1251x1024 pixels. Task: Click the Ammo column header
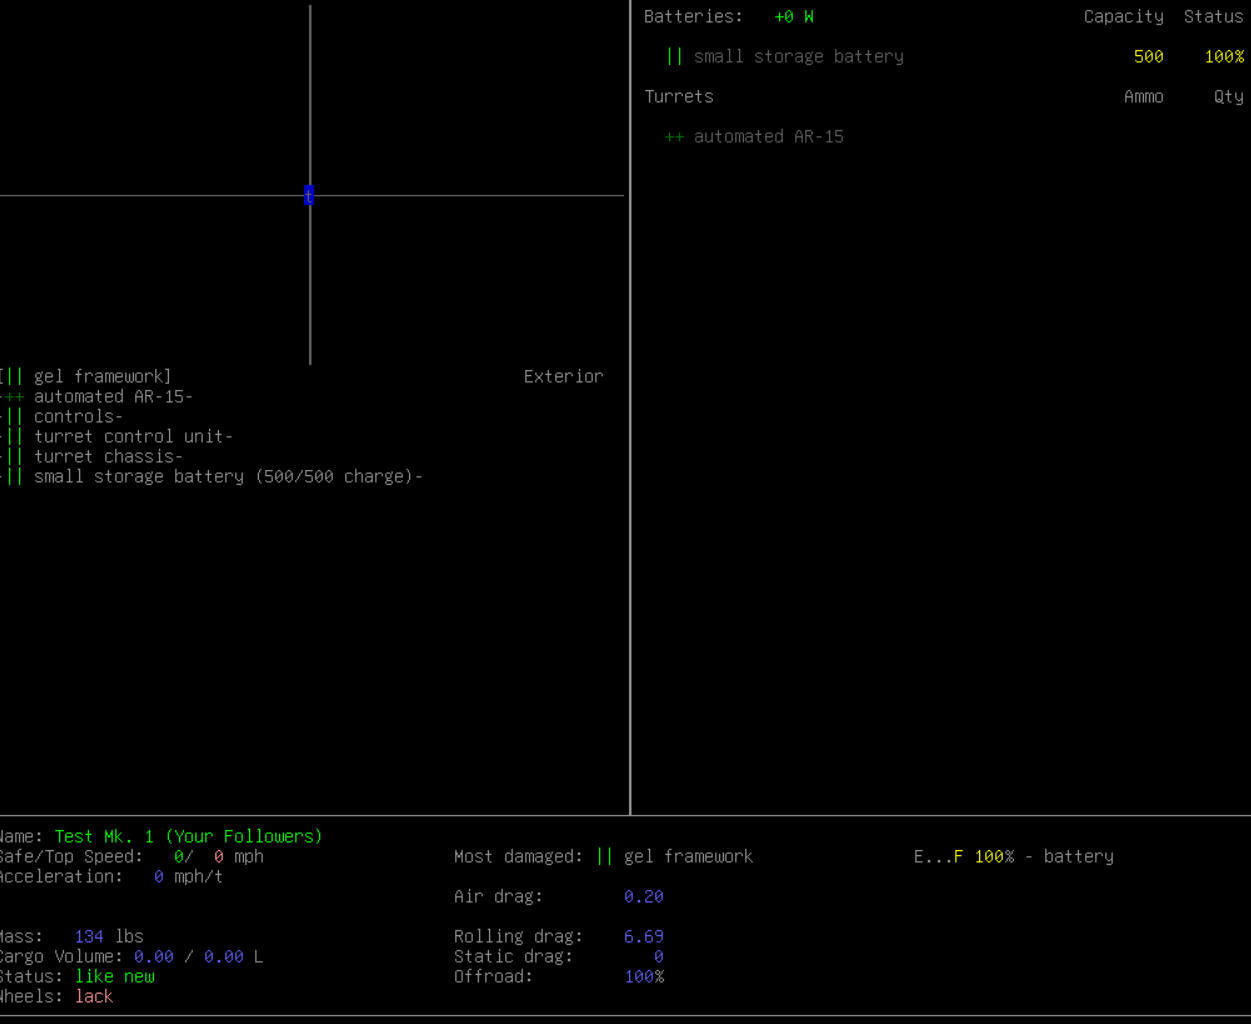(x=1144, y=97)
